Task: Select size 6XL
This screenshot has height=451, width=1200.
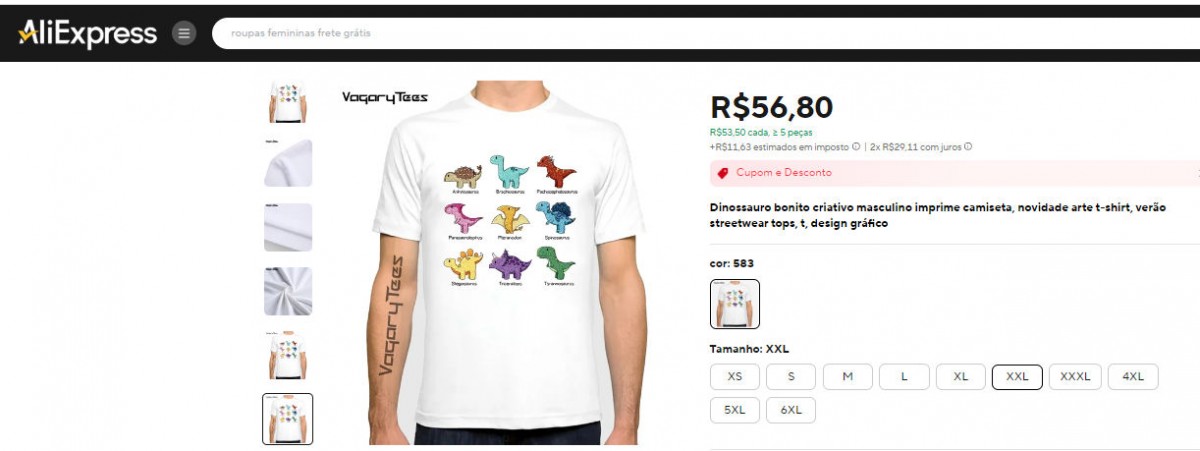Action: click(x=791, y=410)
